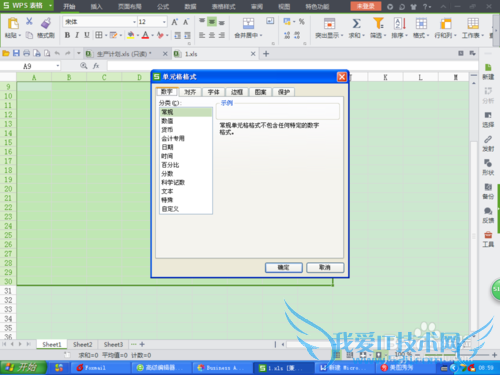Viewport: 500px width, 375px height.
Task: Select 日期 in the category list
Action: (185, 147)
